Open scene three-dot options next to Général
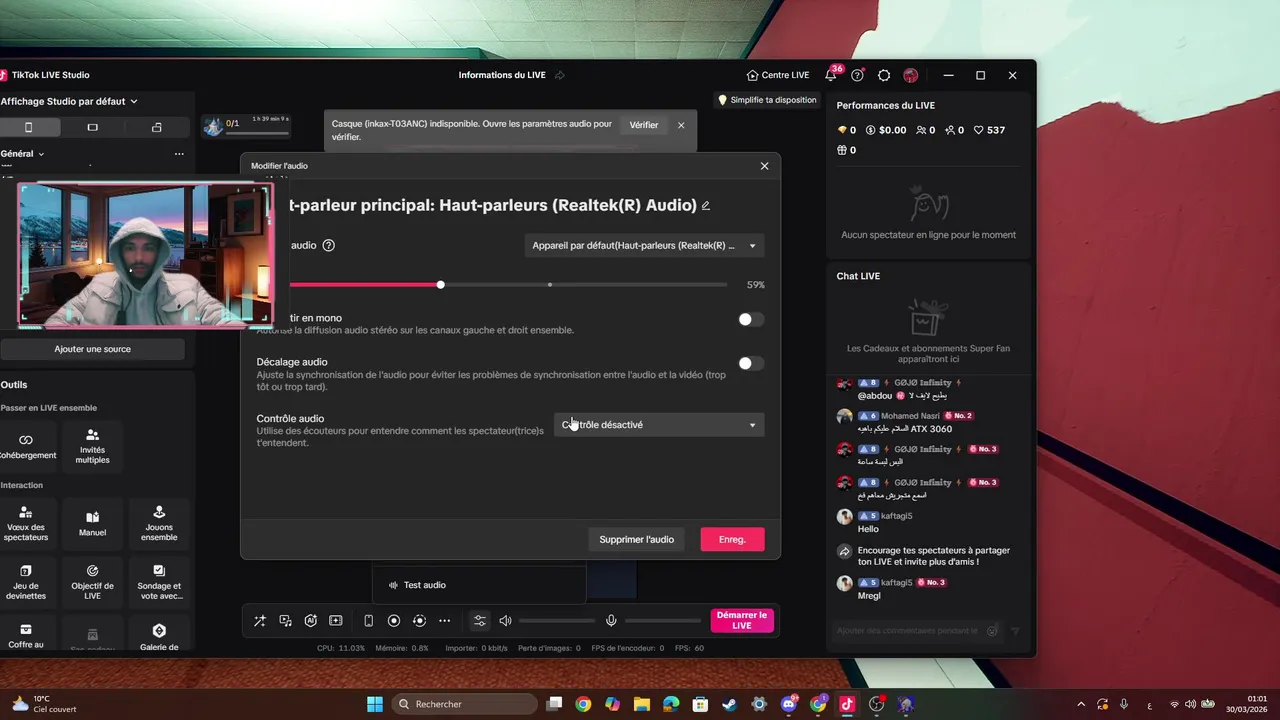This screenshot has width=1280, height=720. click(179, 154)
